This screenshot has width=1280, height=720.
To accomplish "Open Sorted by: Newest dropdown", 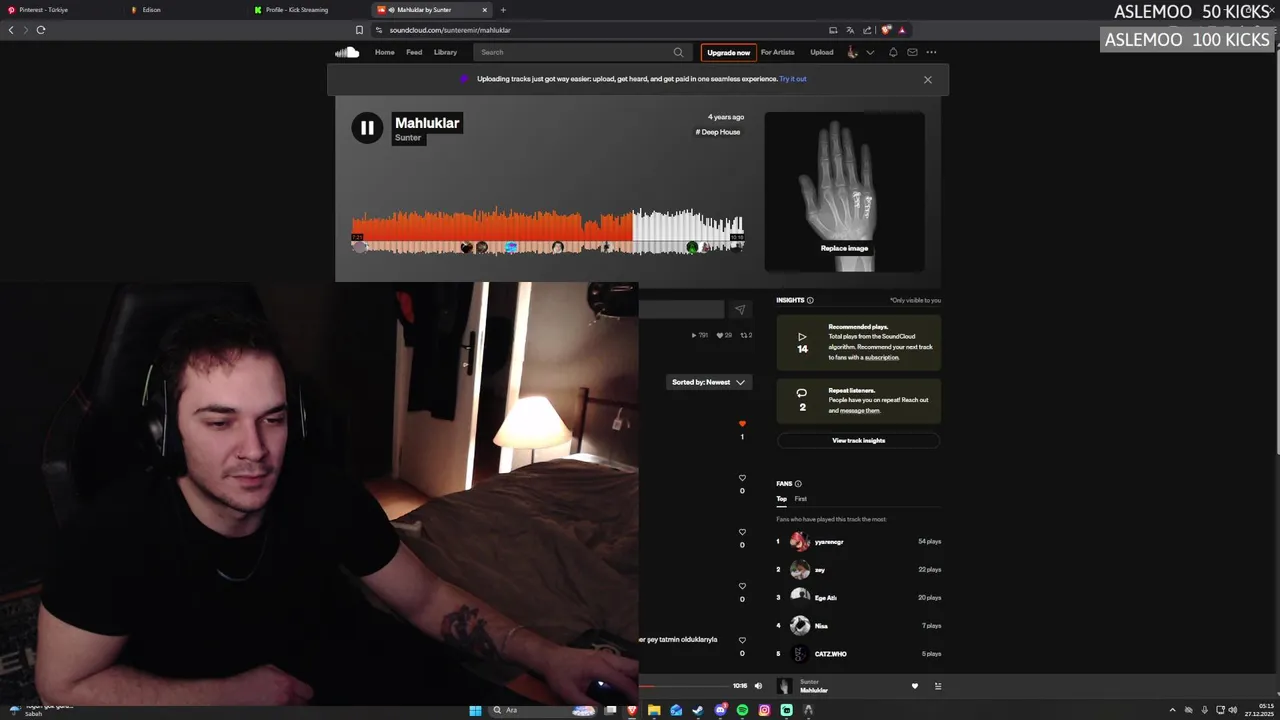I will (708, 382).
